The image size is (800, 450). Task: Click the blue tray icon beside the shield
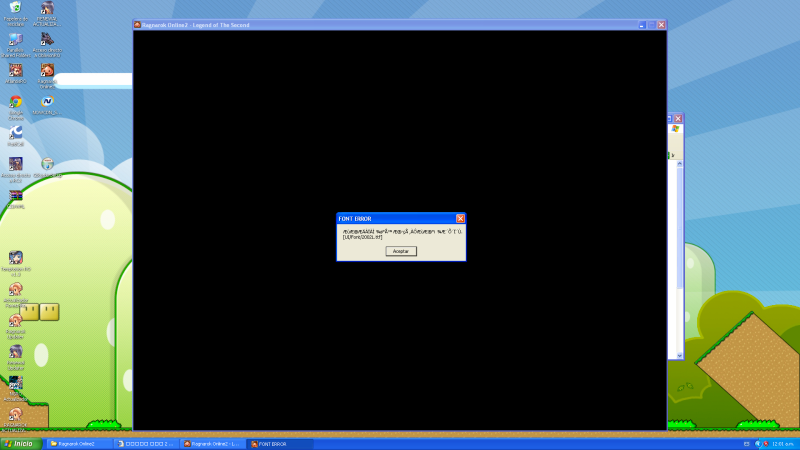758,444
